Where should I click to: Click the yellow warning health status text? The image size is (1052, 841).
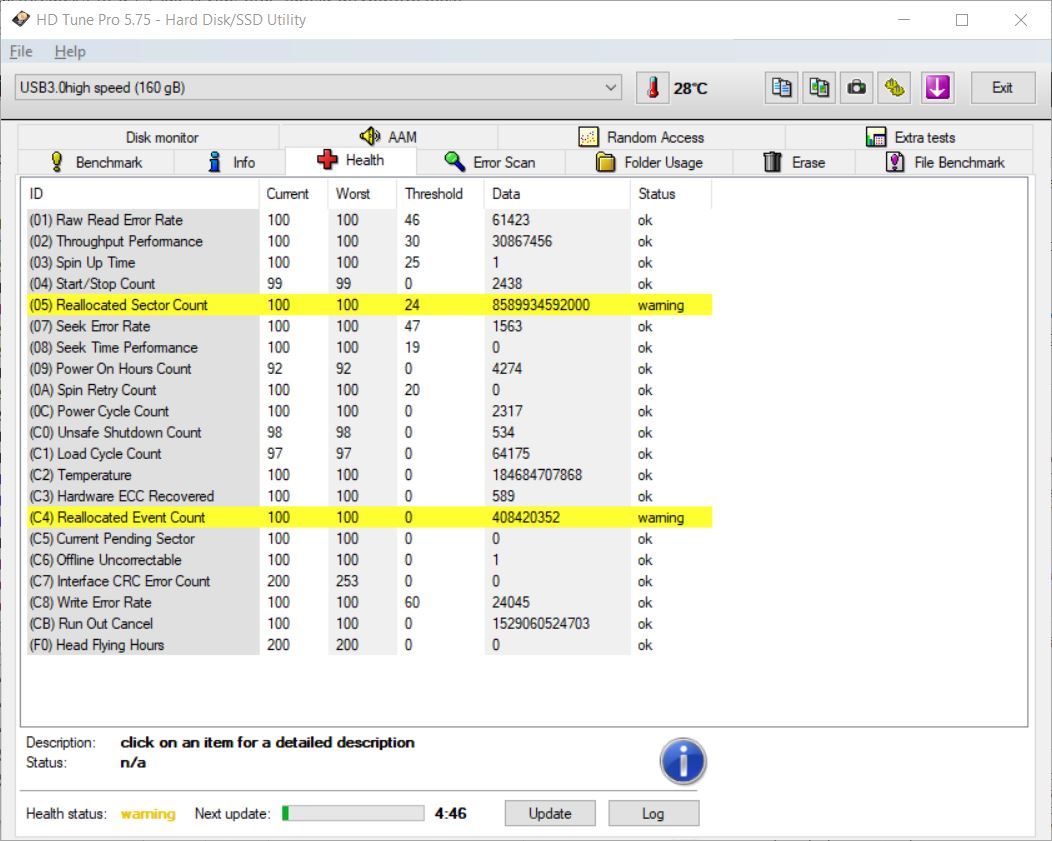pyautogui.click(x=148, y=814)
